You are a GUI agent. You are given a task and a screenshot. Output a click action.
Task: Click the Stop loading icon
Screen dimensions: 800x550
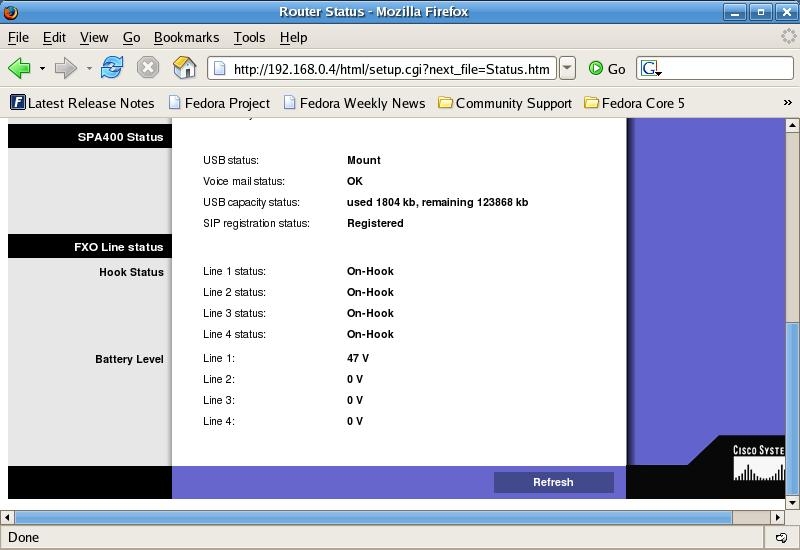coord(148,68)
